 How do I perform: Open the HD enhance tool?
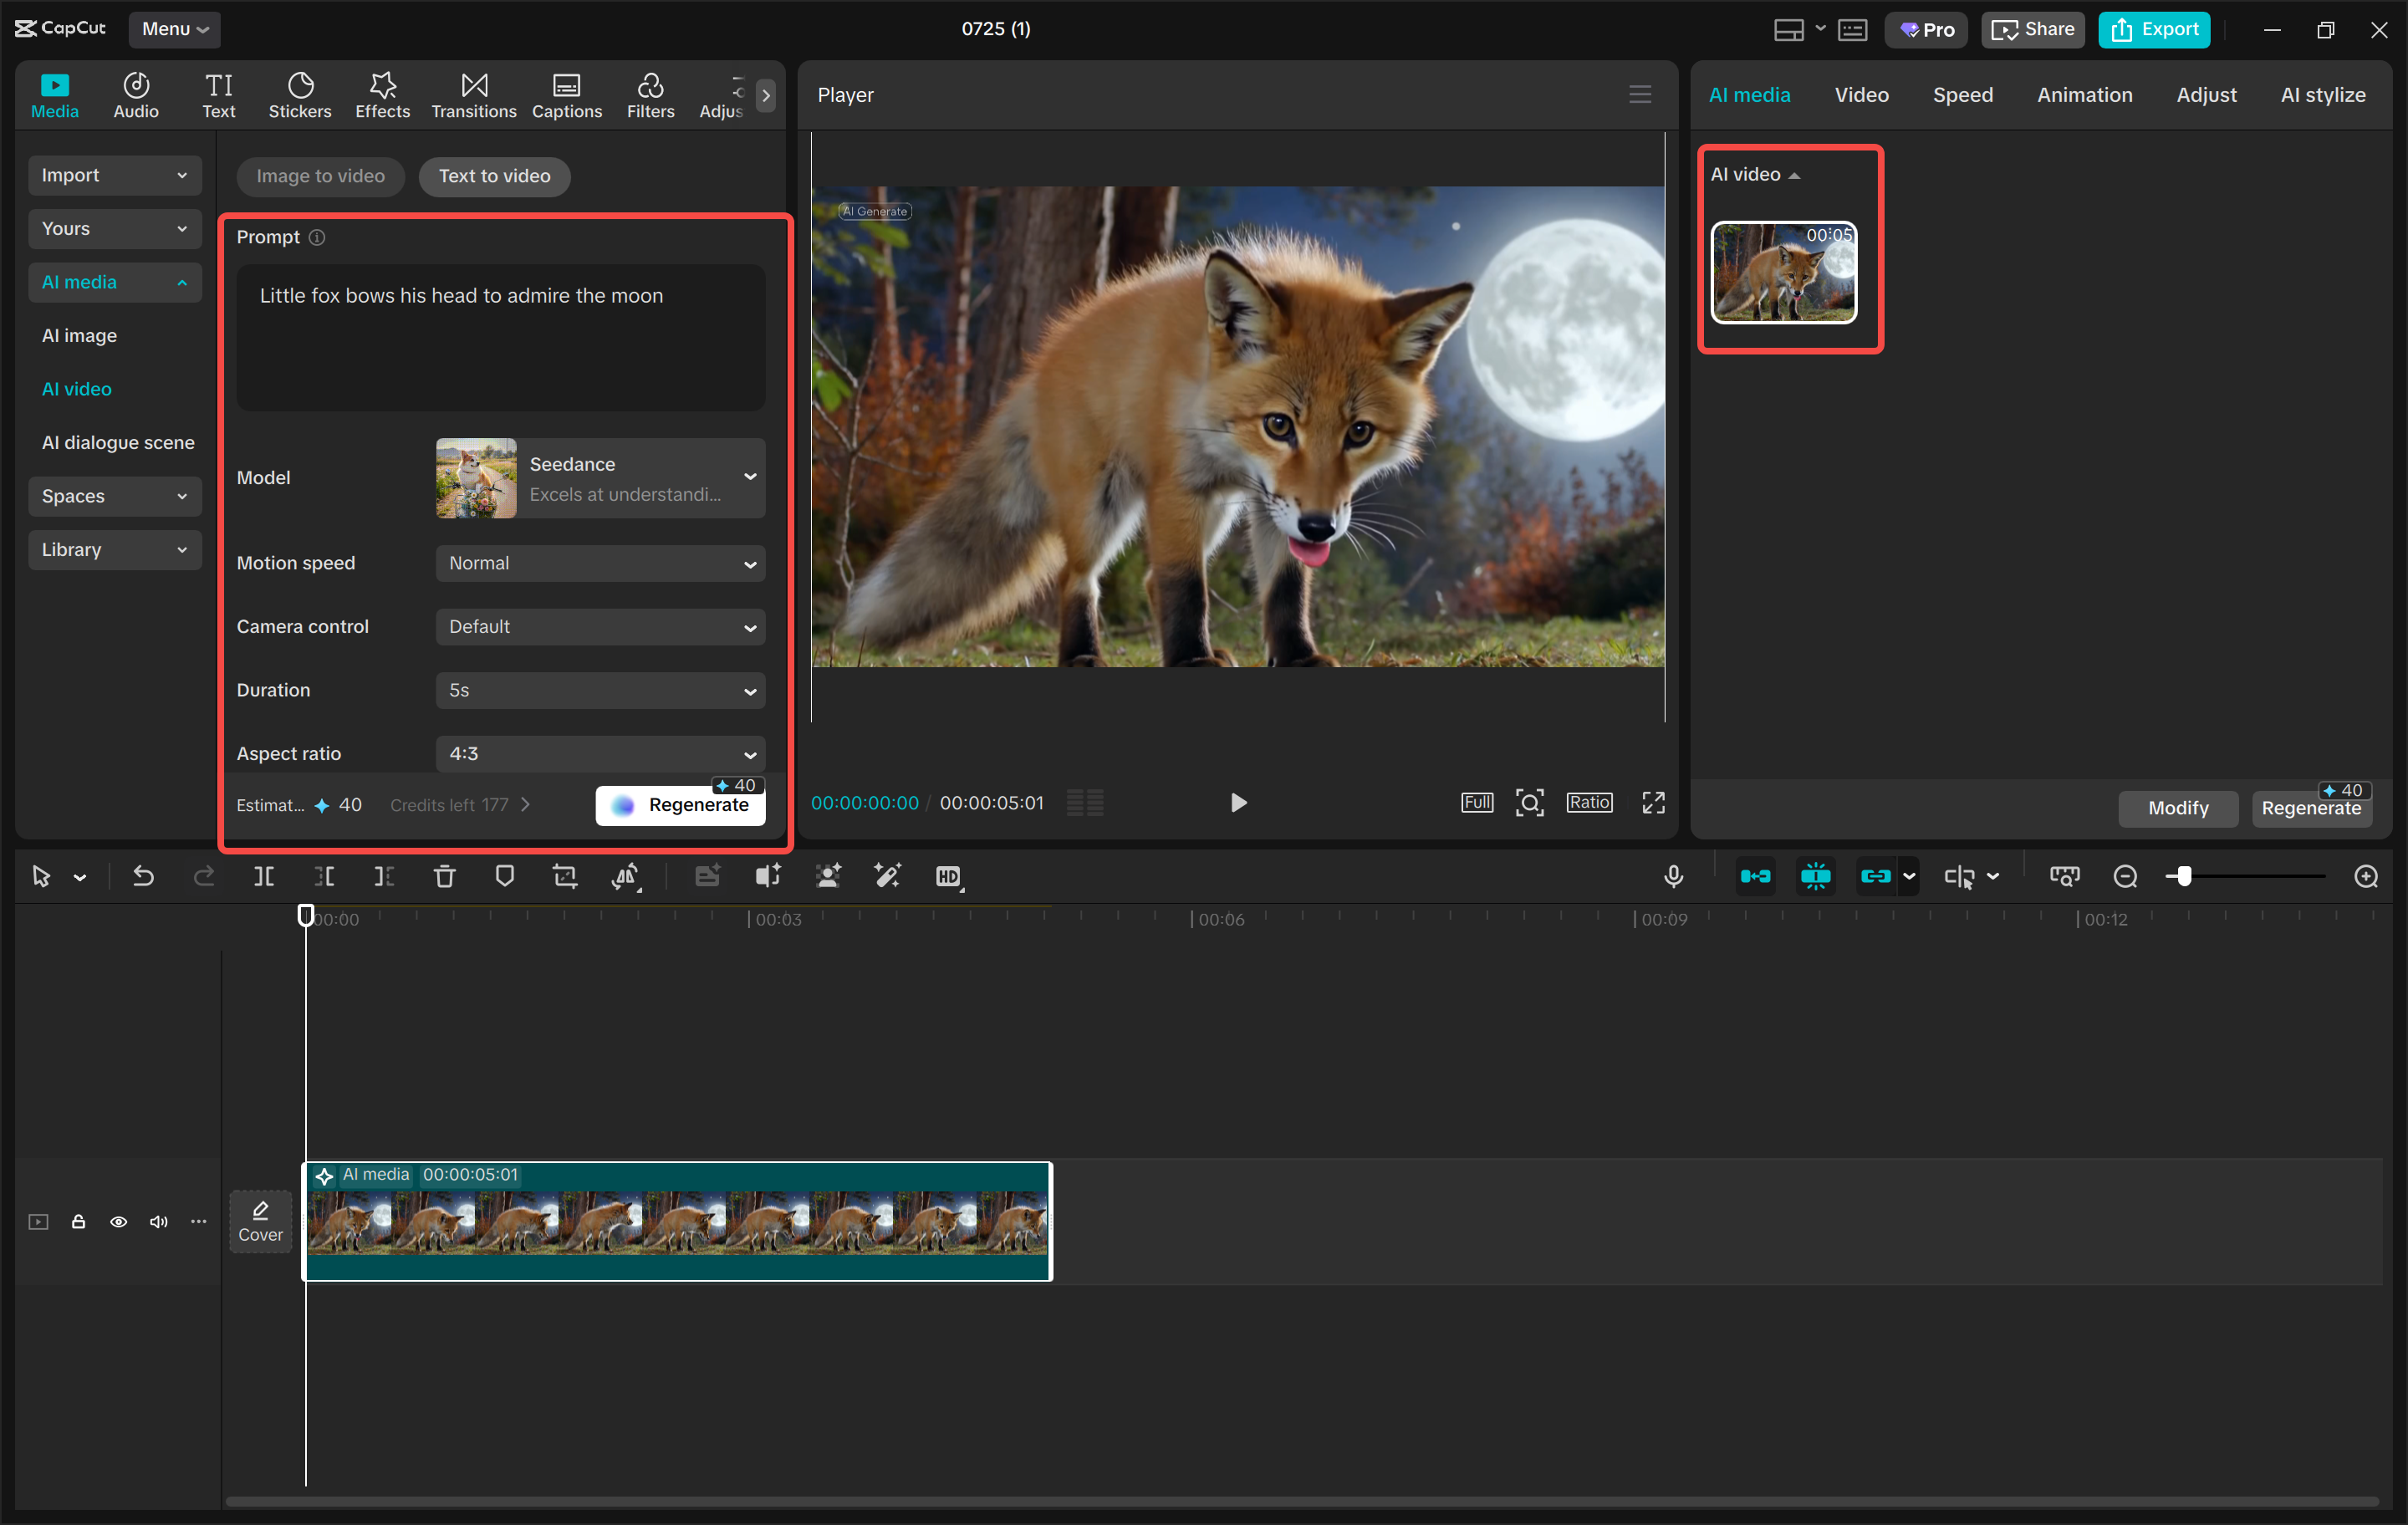(x=949, y=876)
